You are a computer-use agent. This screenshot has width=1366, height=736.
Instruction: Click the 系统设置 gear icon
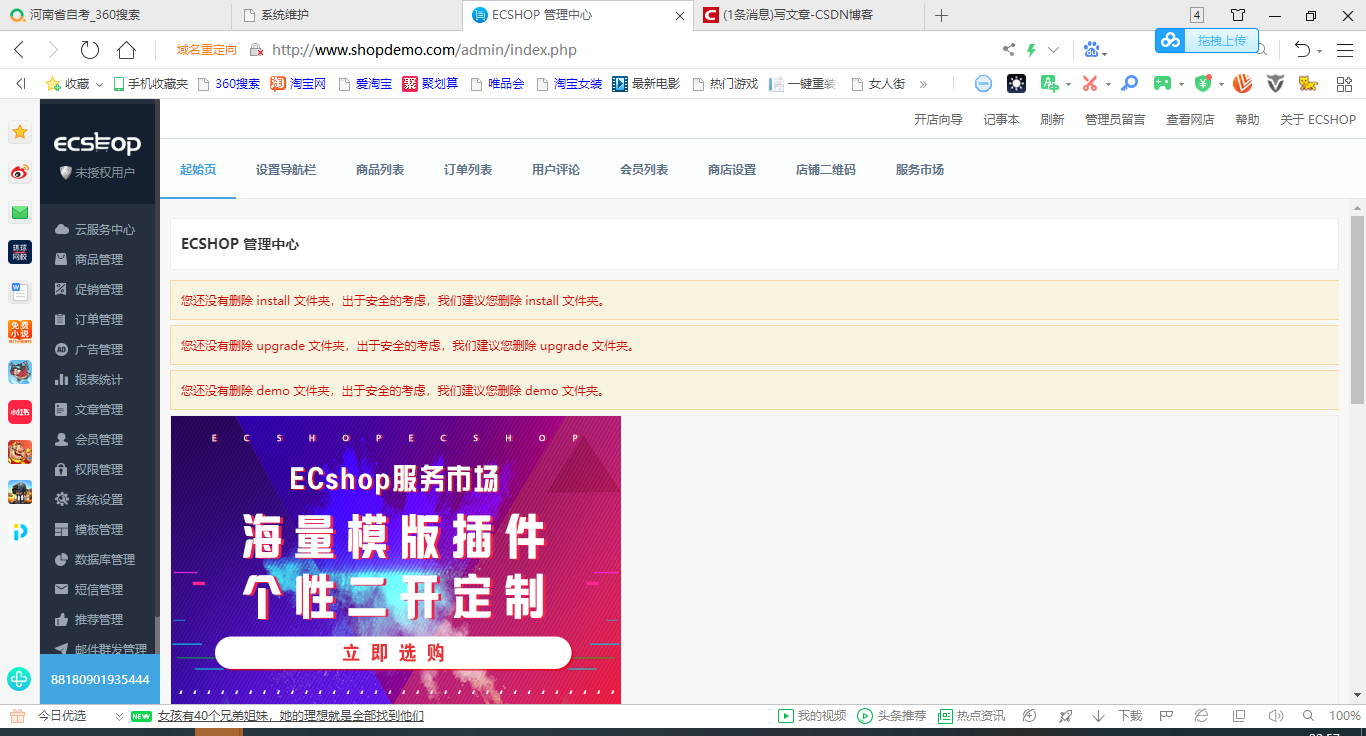click(x=62, y=499)
